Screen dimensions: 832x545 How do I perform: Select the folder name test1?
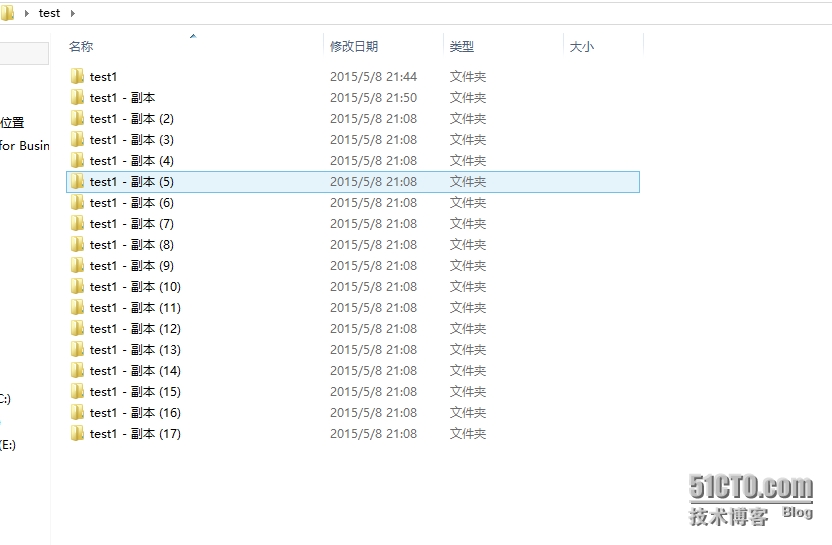103,77
